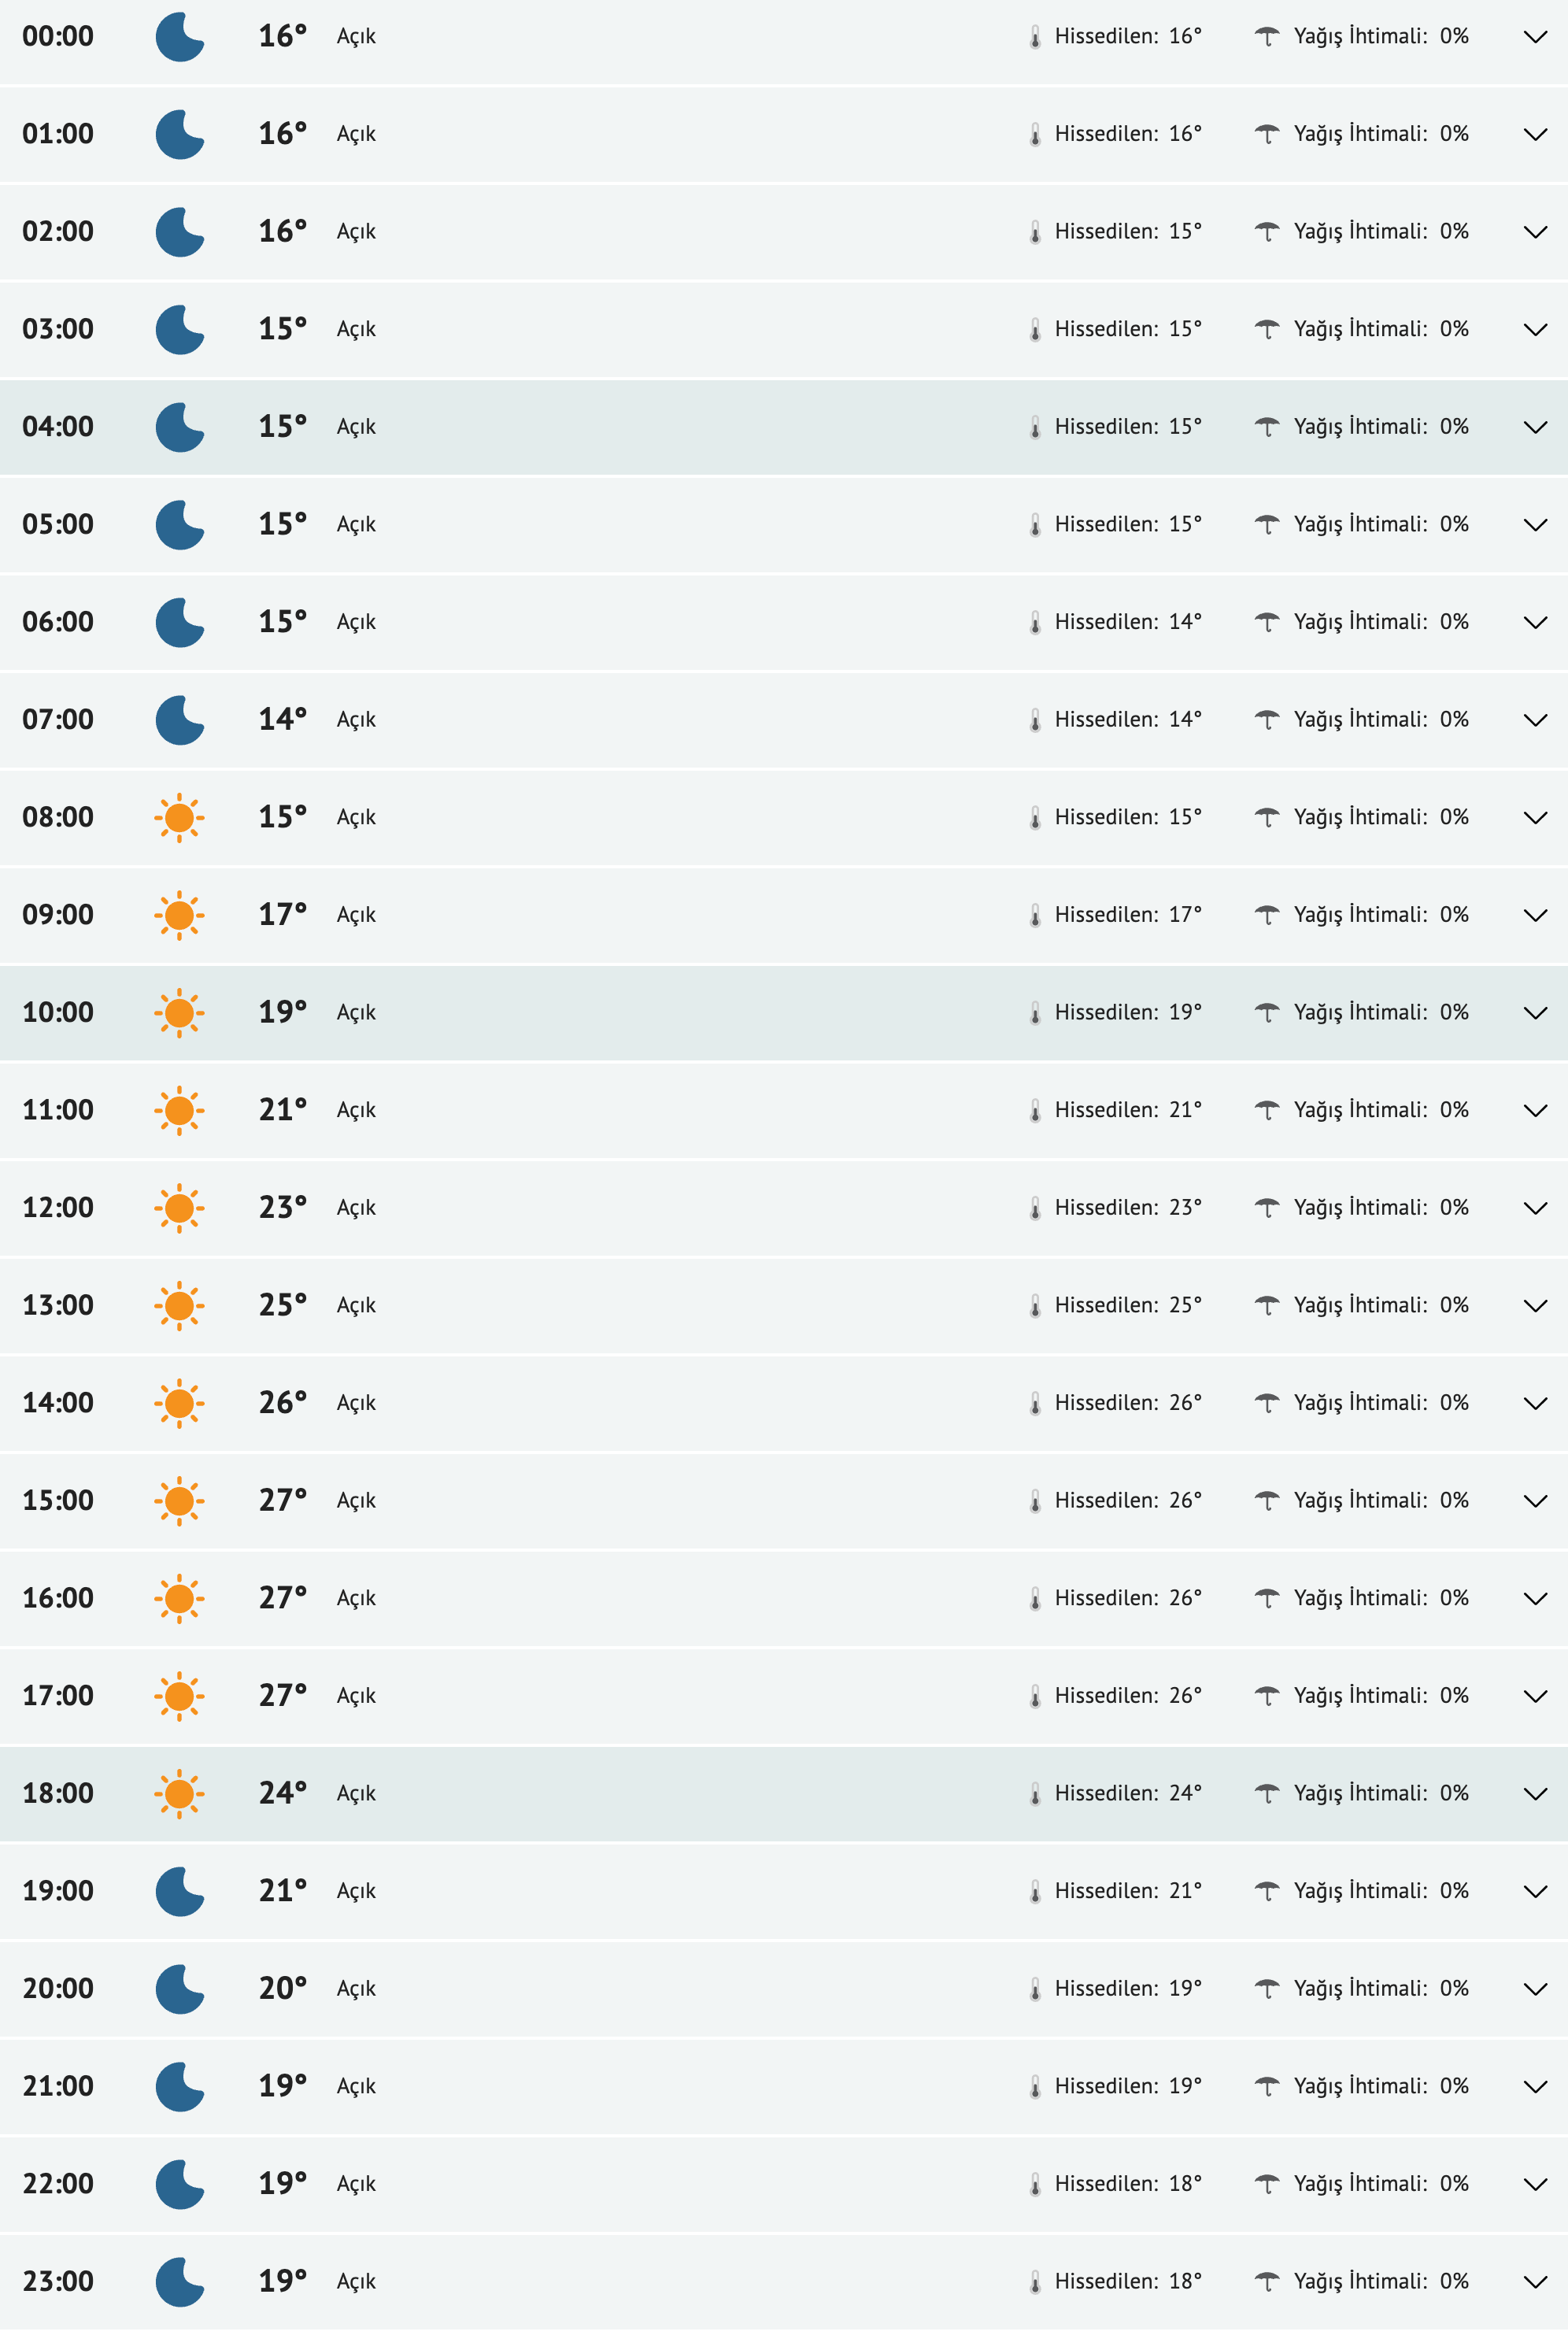Click the umbrella icon in the 14:00 row

1267,1403
